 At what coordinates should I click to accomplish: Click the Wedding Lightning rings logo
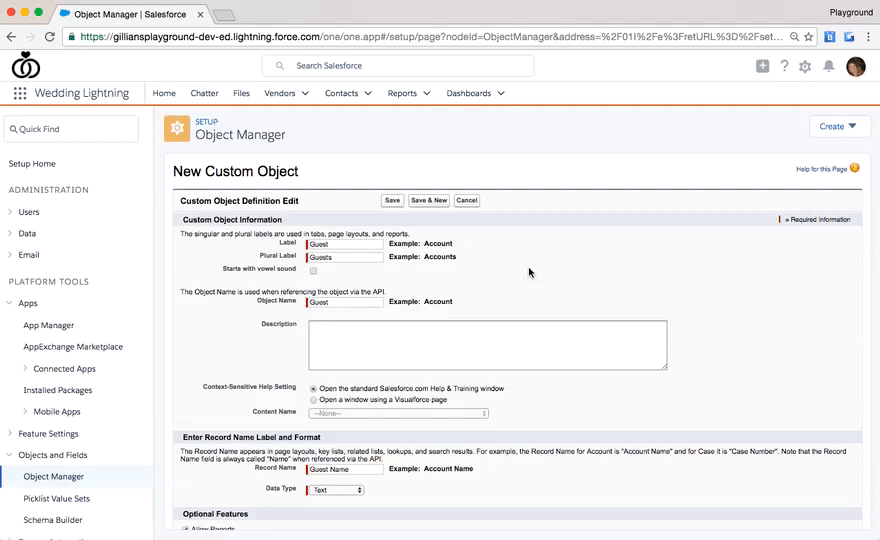pyautogui.click(x=25, y=65)
